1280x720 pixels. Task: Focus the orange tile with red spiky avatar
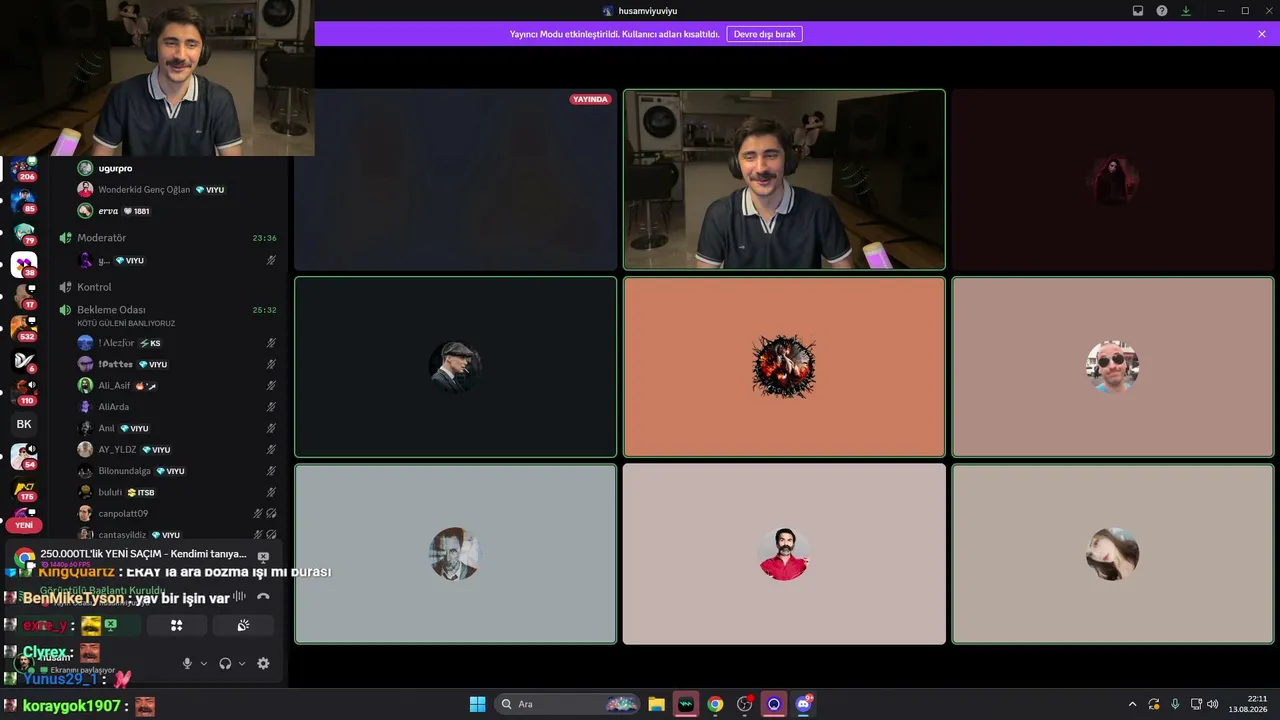tap(784, 367)
